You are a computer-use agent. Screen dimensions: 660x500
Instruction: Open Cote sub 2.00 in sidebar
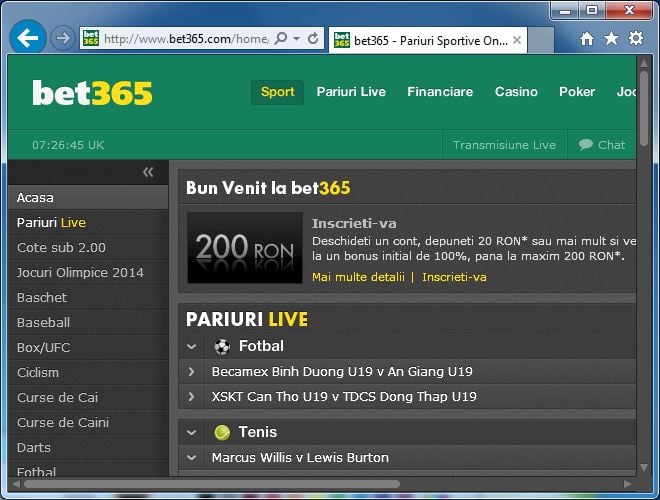pyautogui.click(x=88, y=247)
